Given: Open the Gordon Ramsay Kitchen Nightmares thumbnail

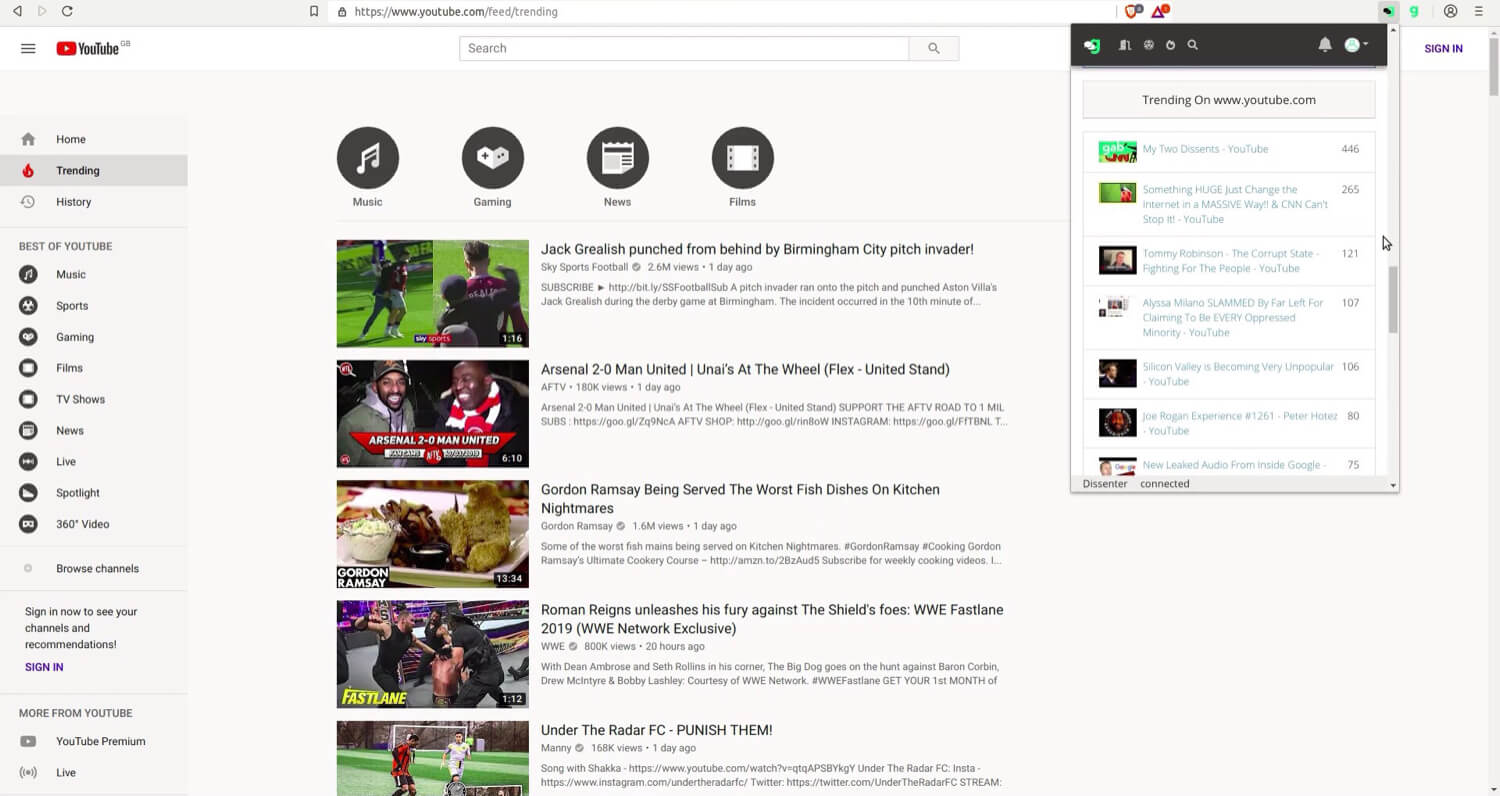Looking at the screenshot, I should tap(433, 534).
